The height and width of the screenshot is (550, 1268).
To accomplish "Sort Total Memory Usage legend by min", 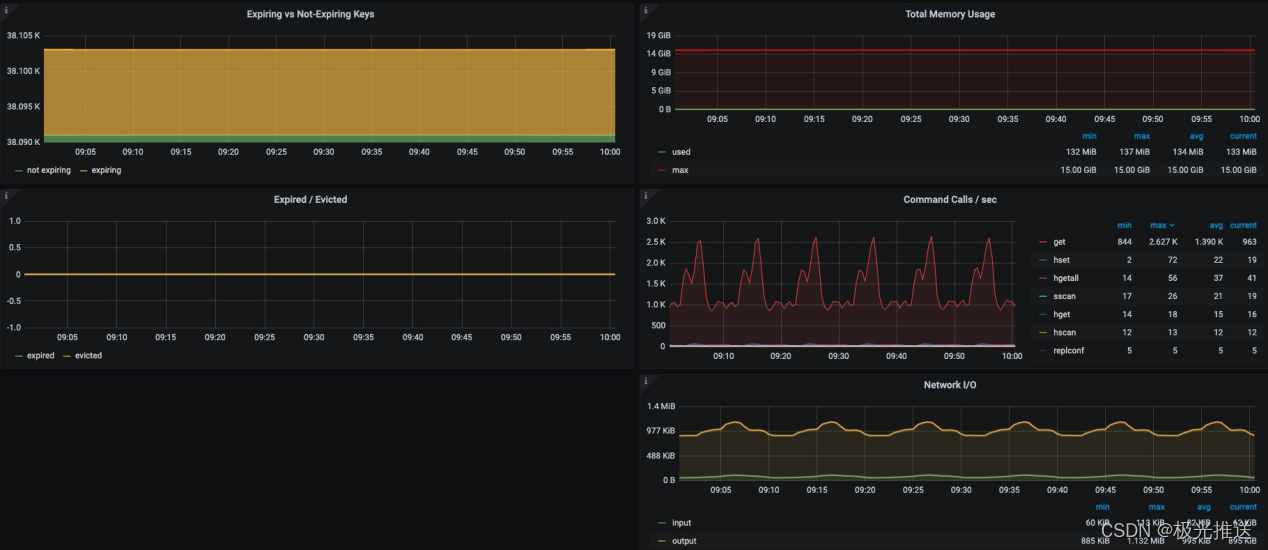I will 1089,136.
